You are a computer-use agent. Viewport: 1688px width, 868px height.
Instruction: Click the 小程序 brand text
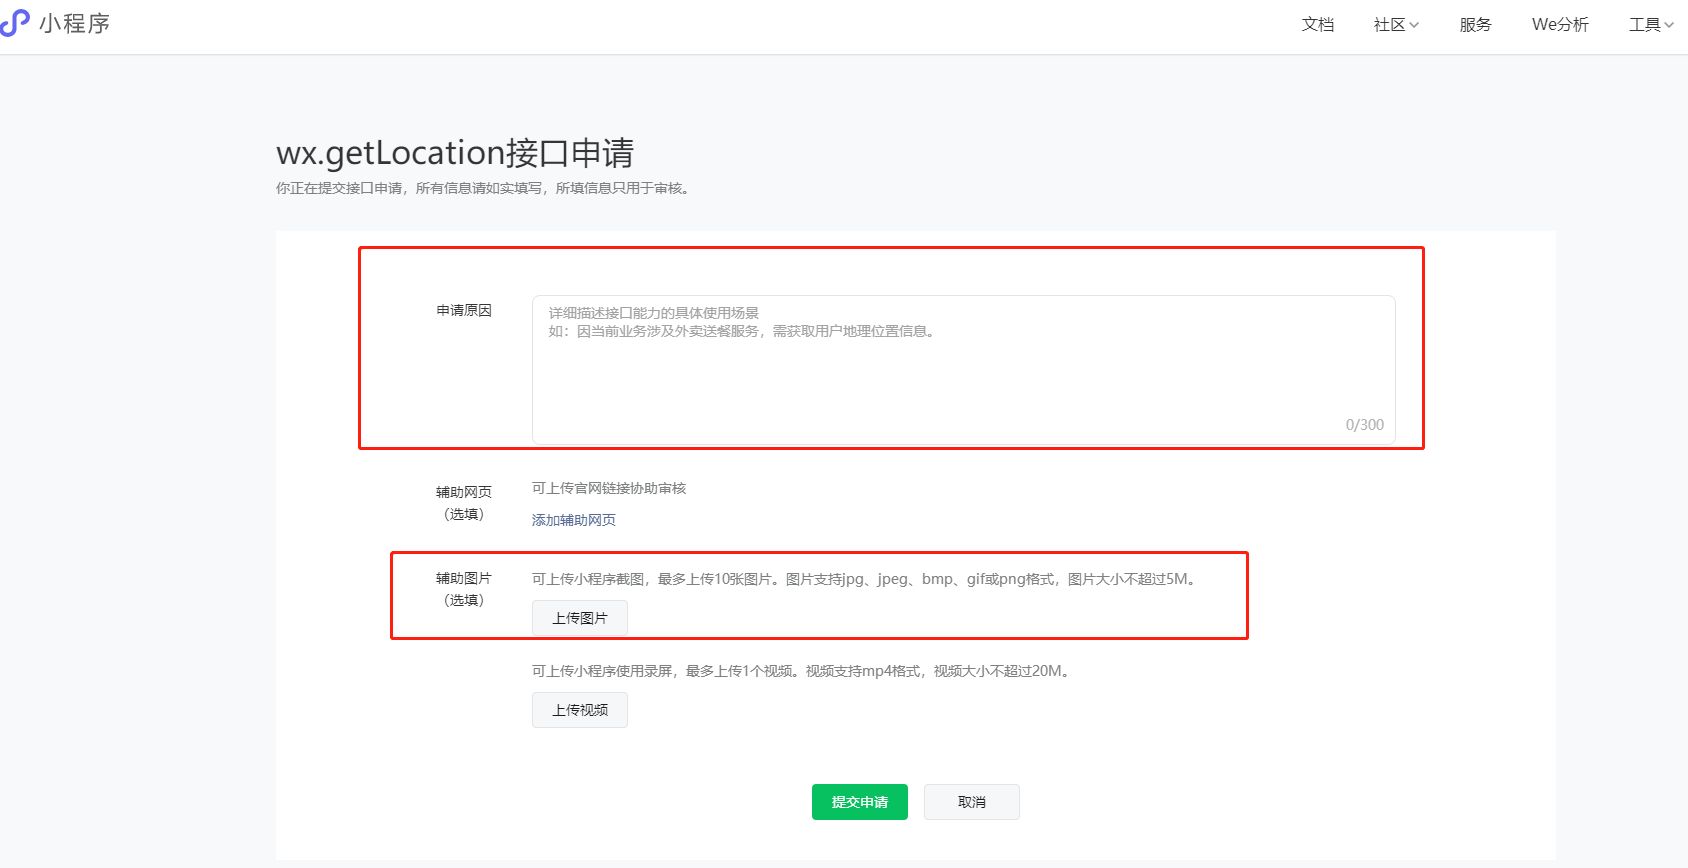[x=75, y=24]
